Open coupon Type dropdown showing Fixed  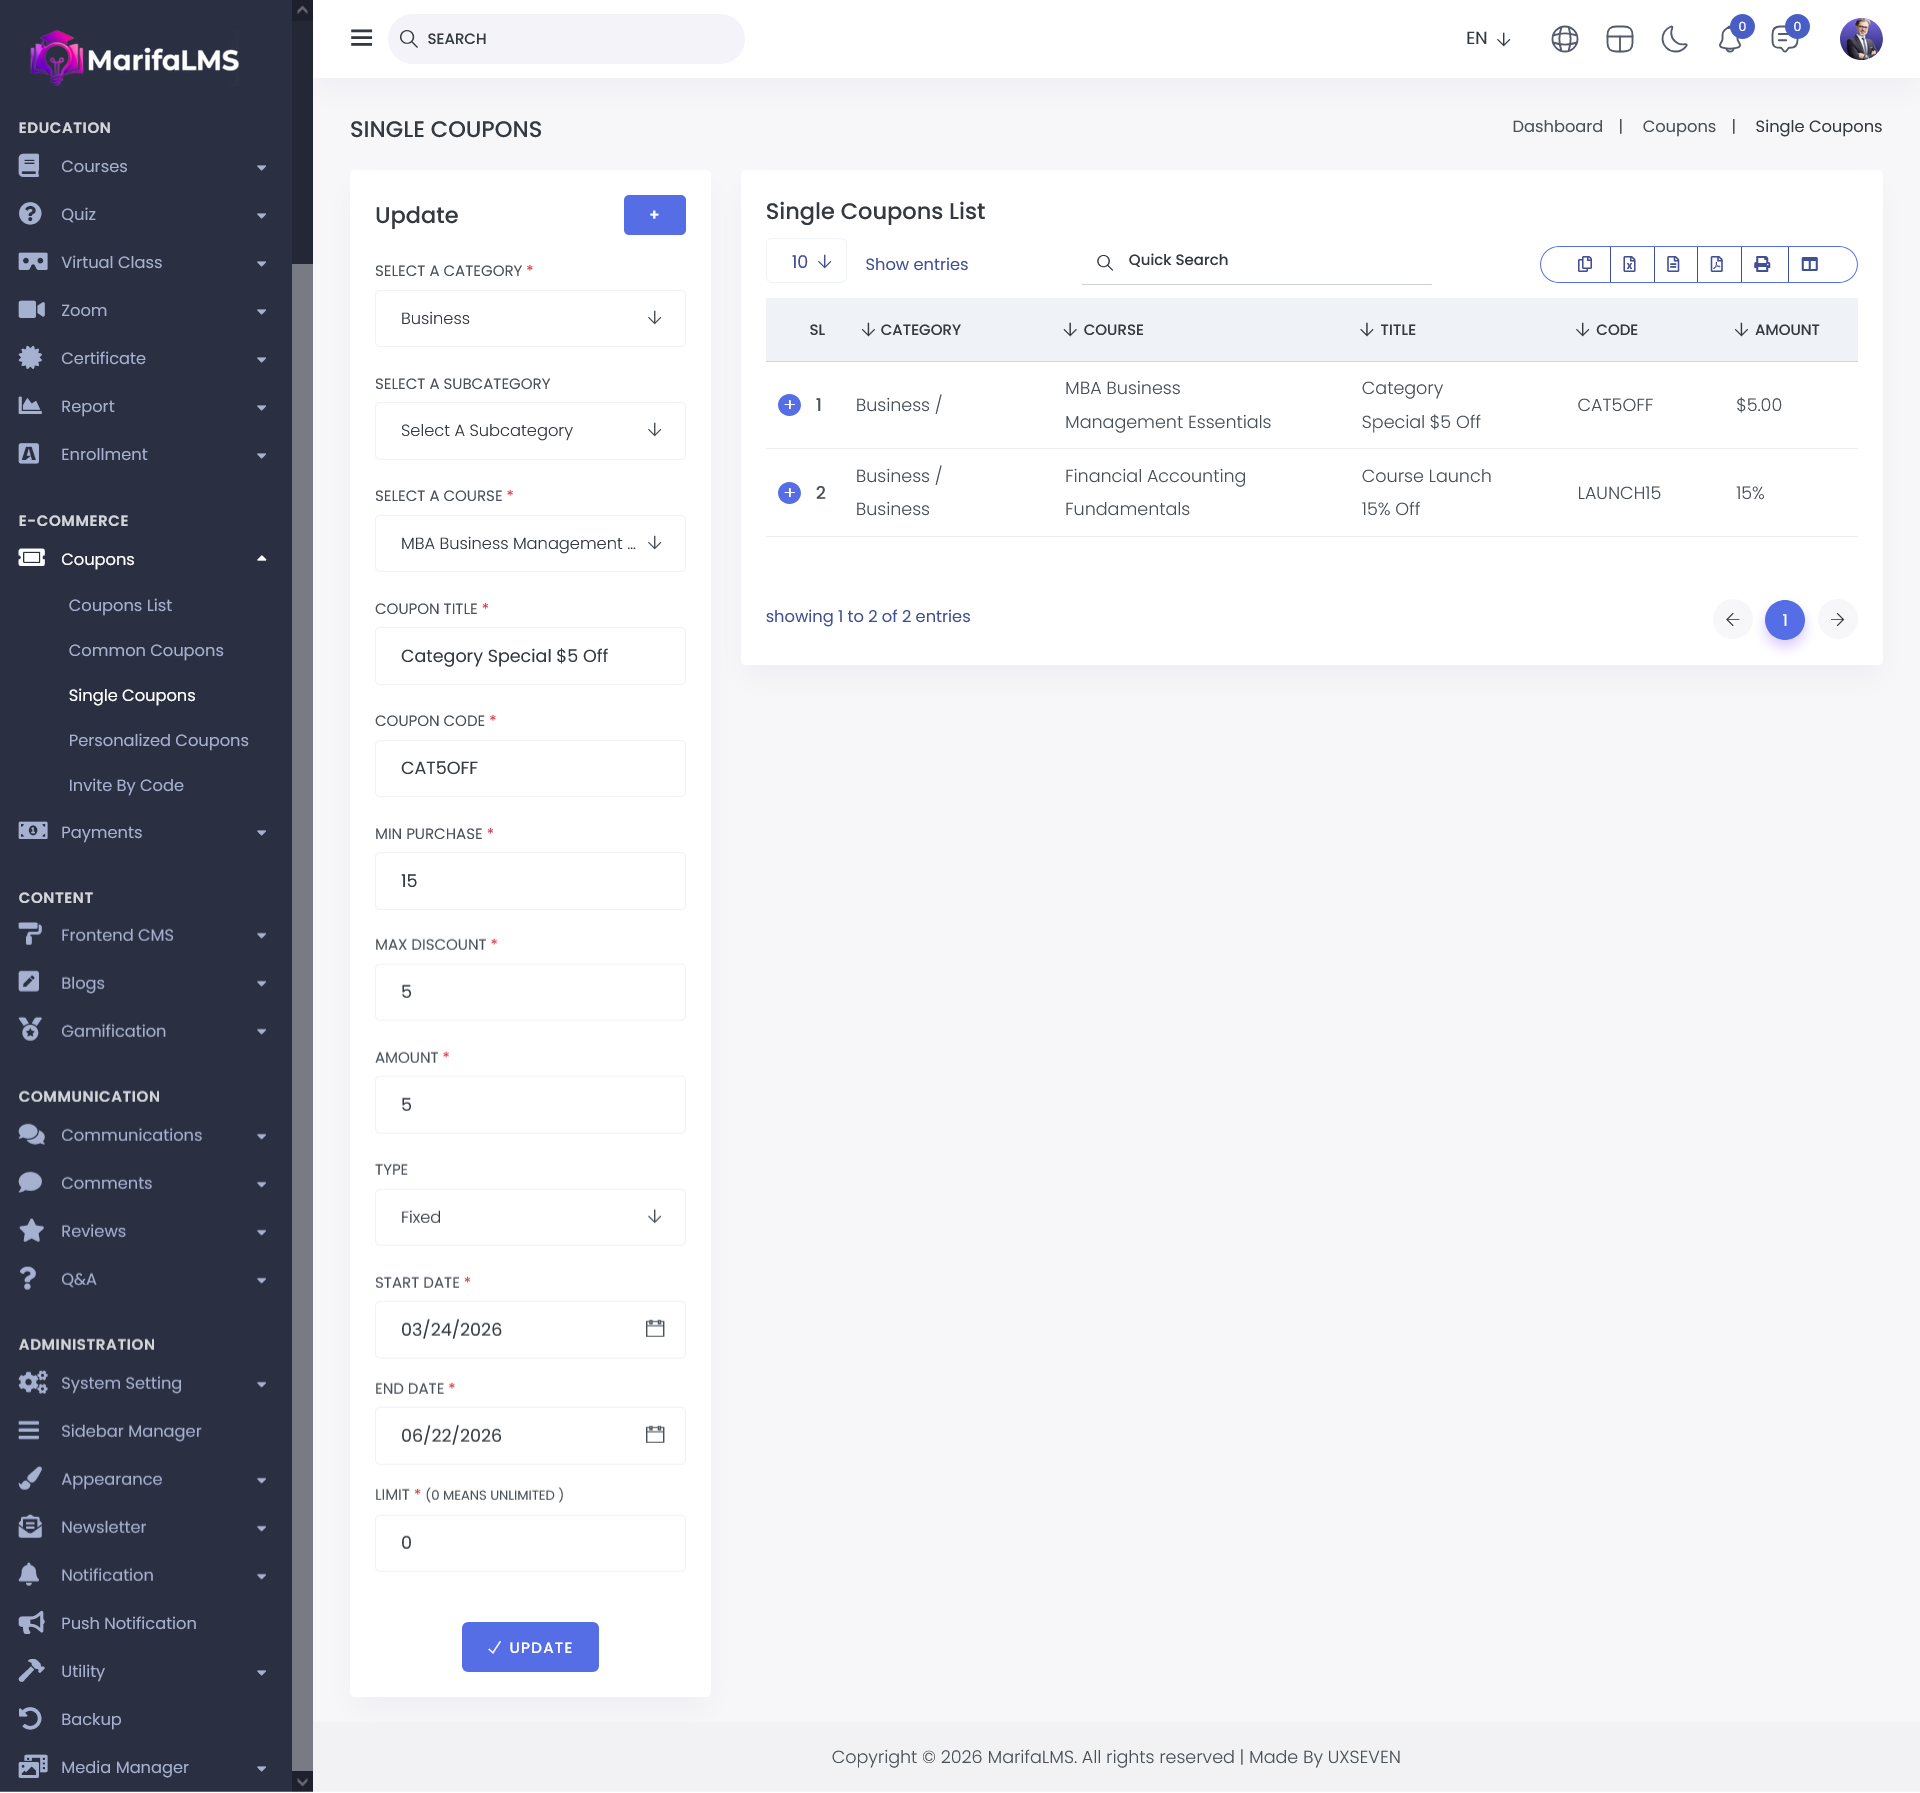(530, 1217)
